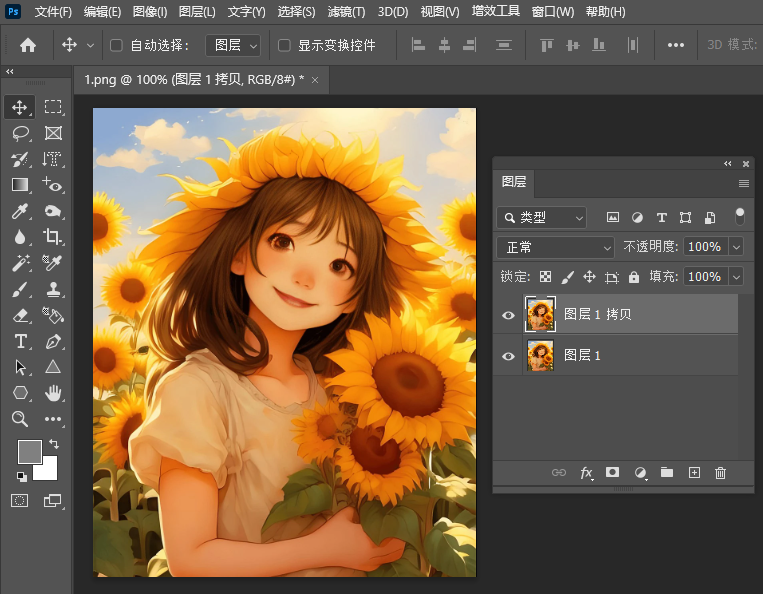
Task: Add a layer mask
Action: [x=613, y=473]
